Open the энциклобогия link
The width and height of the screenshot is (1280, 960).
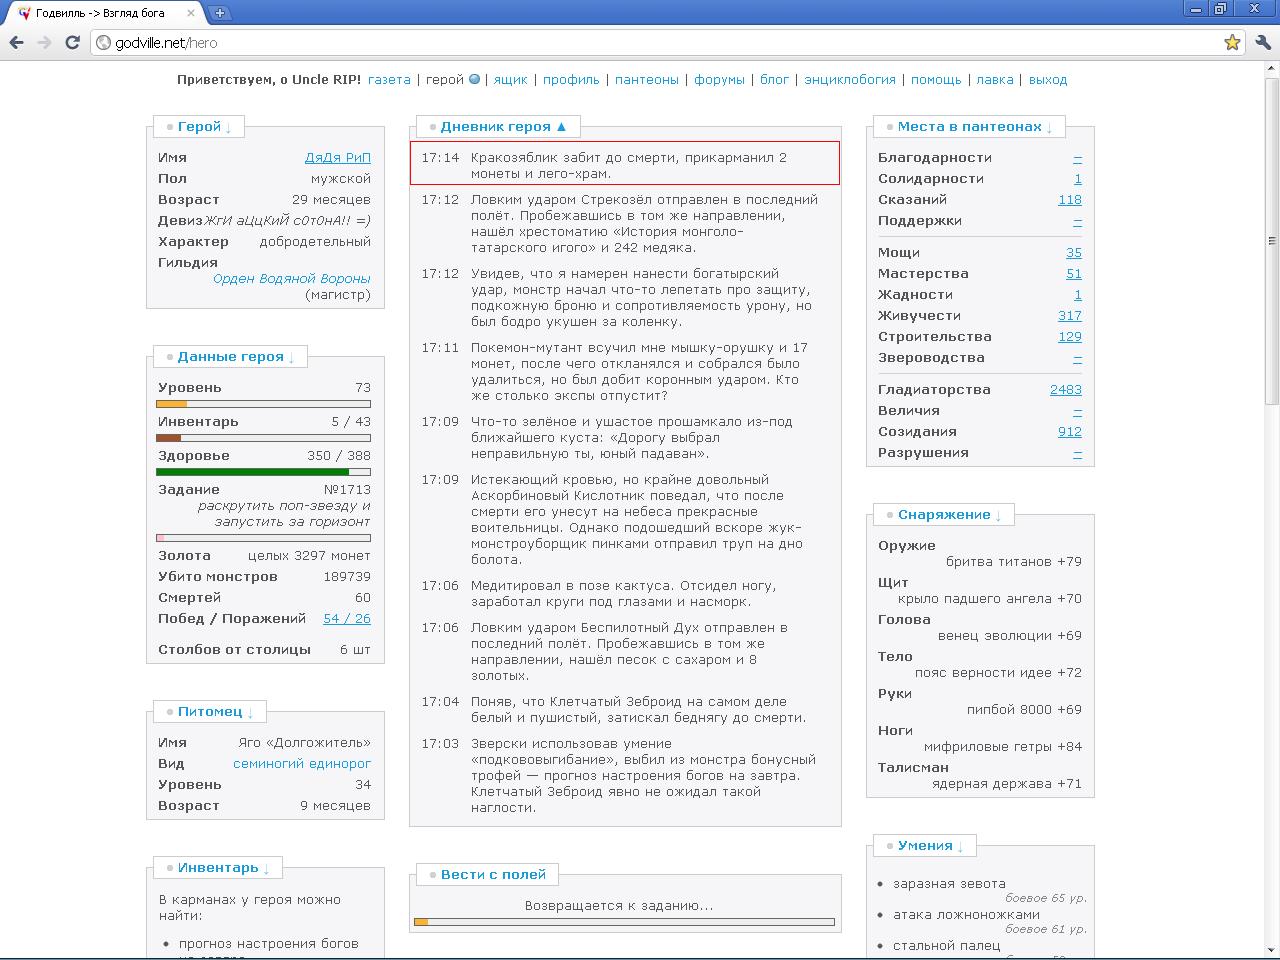tap(850, 80)
